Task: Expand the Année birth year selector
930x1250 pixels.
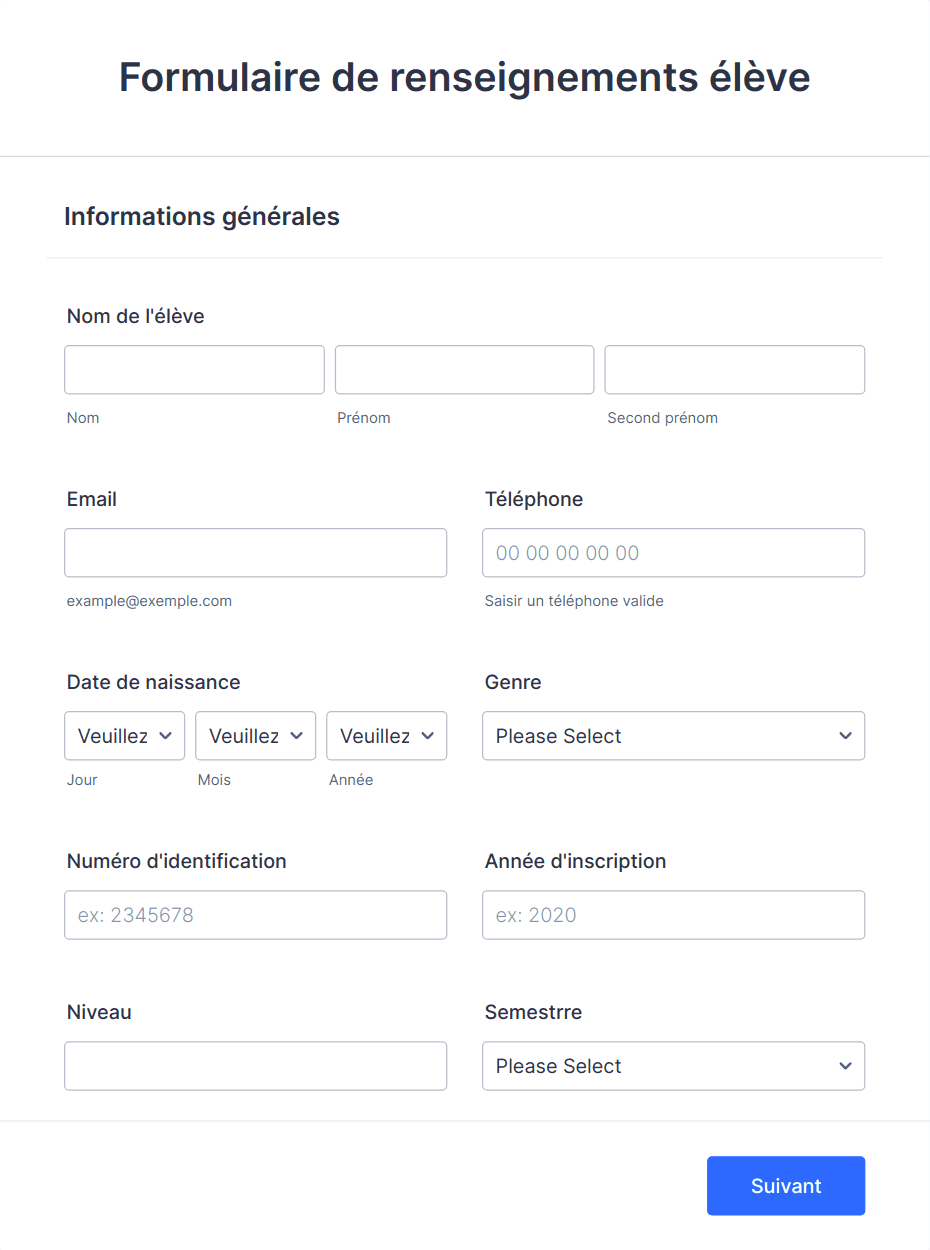Action: [x=386, y=735]
